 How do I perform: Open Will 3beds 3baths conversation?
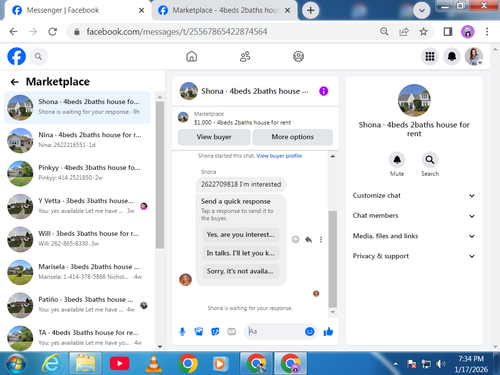tap(77, 239)
